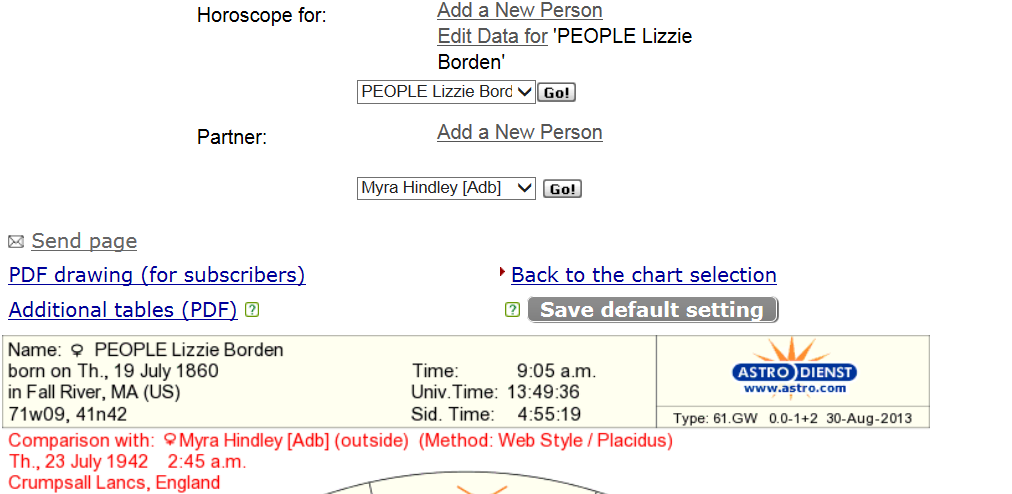Click the red female symbol before Myra Hindley
This screenshot has width=1012, height=494.
coord(170,441)
